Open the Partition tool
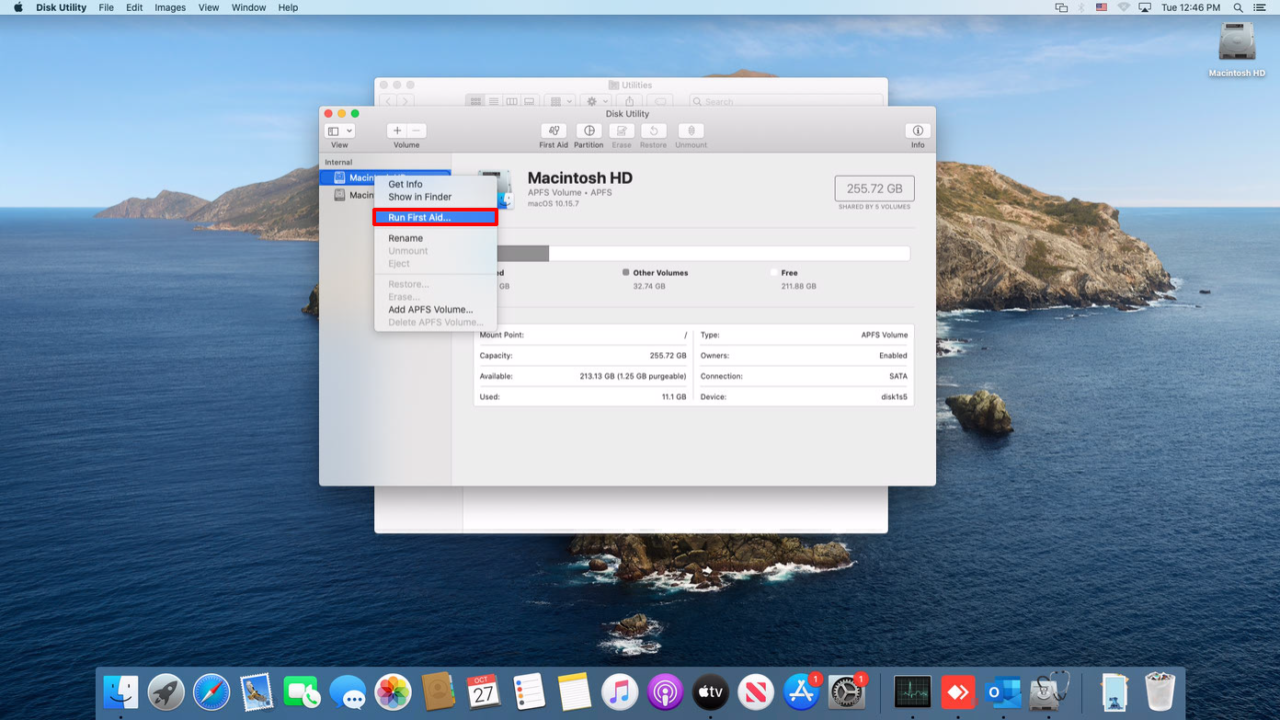The width and height of the screenshot is (1280, 720). 589,134
